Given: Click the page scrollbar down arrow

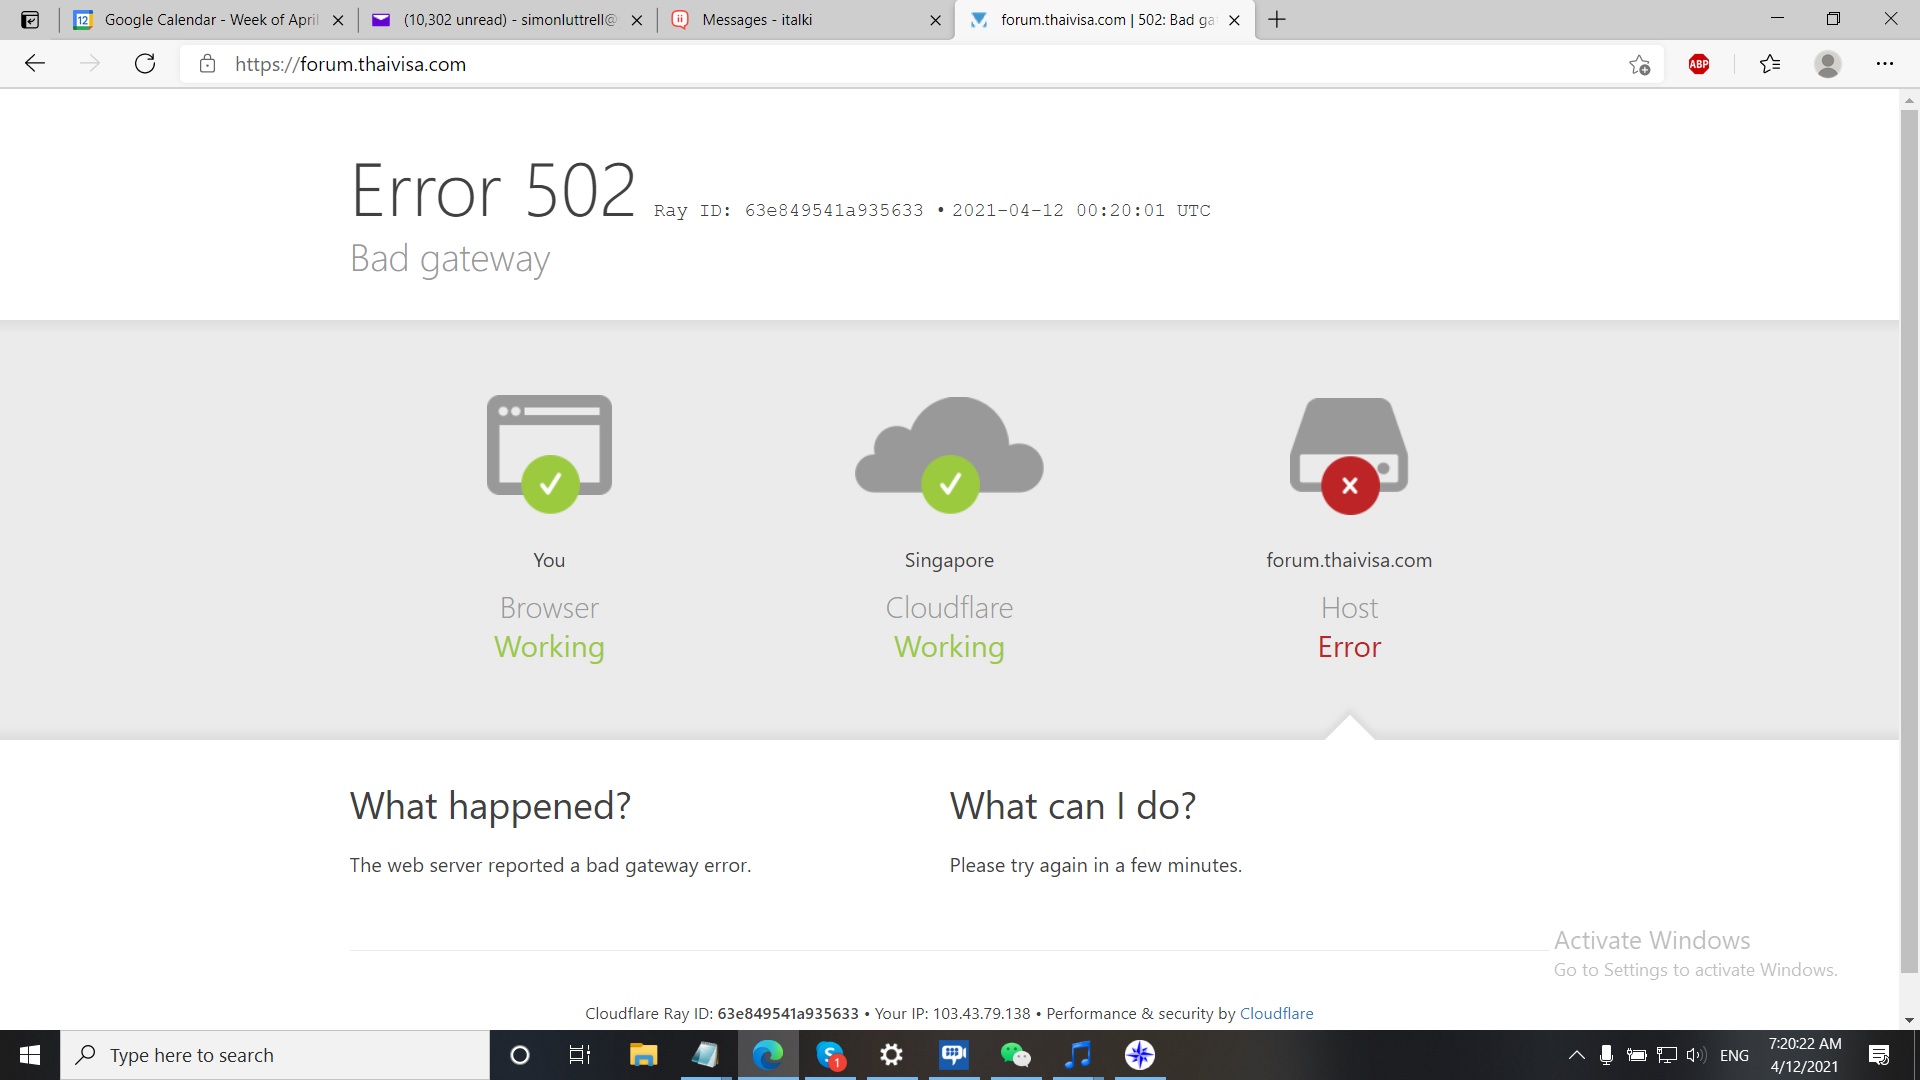Looking at the screenshot, I should tap(1909, 1020).
